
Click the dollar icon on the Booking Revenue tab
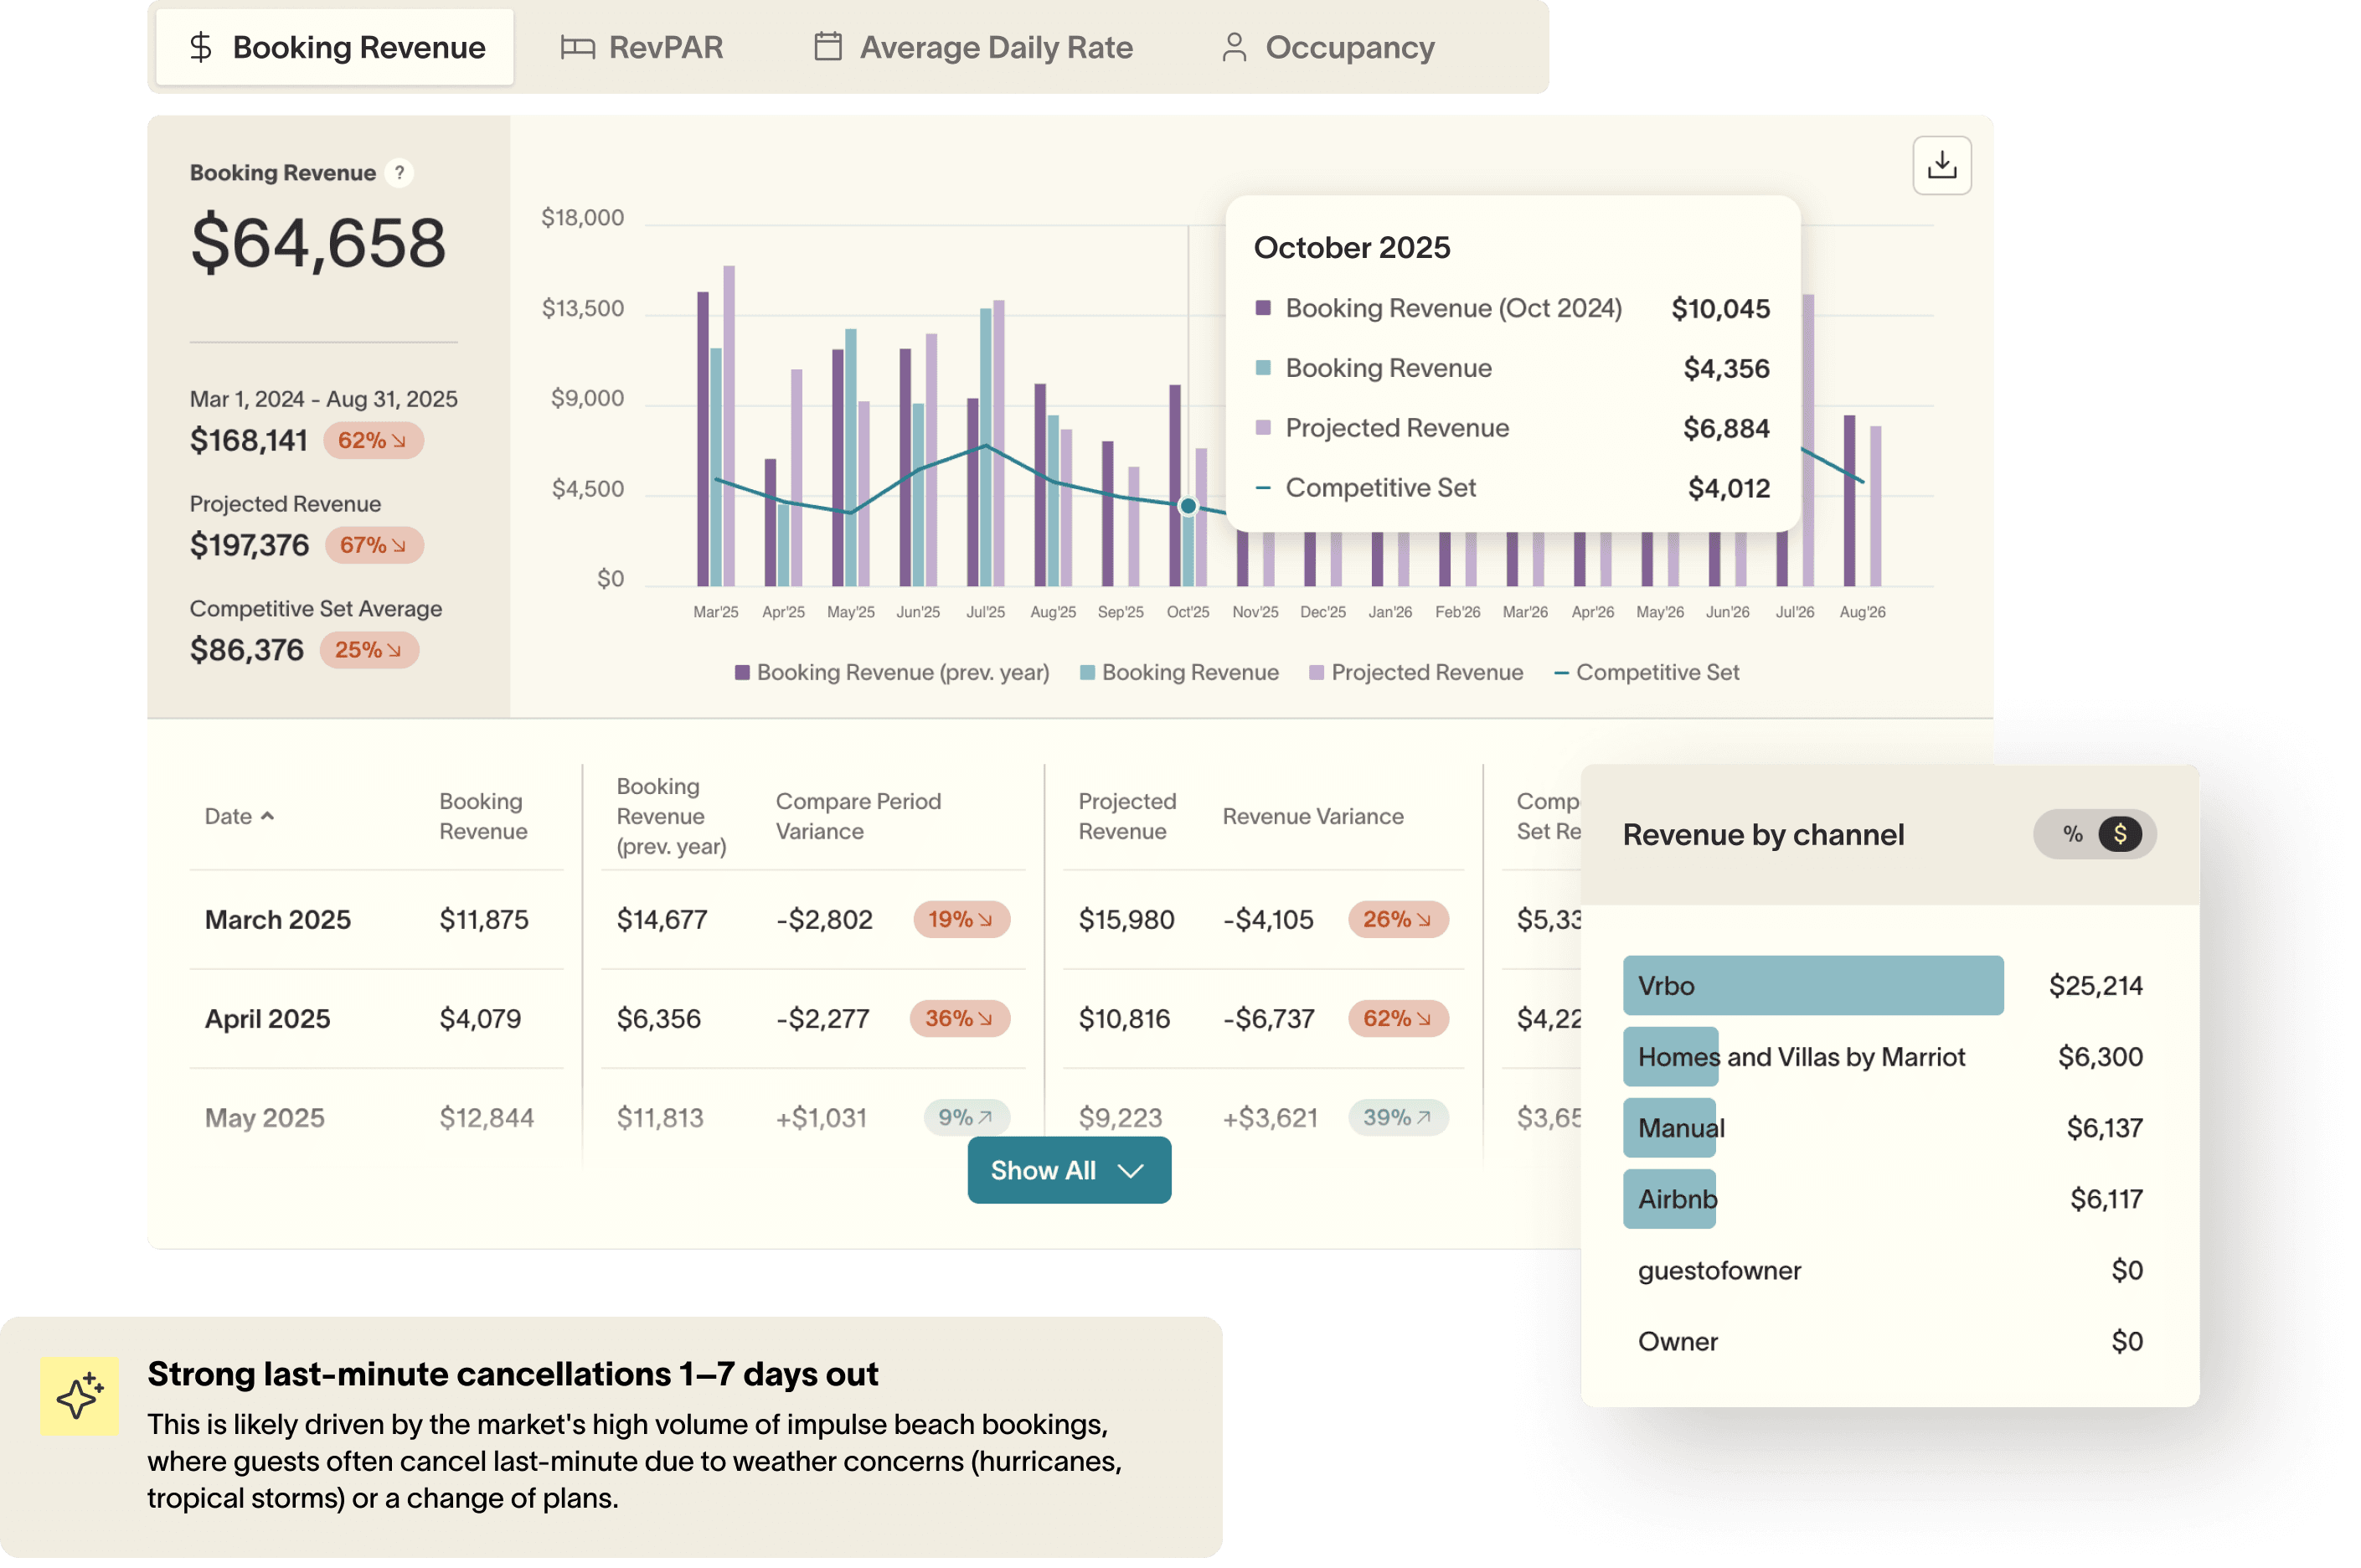pyautogui.click(x=202, y=47)
